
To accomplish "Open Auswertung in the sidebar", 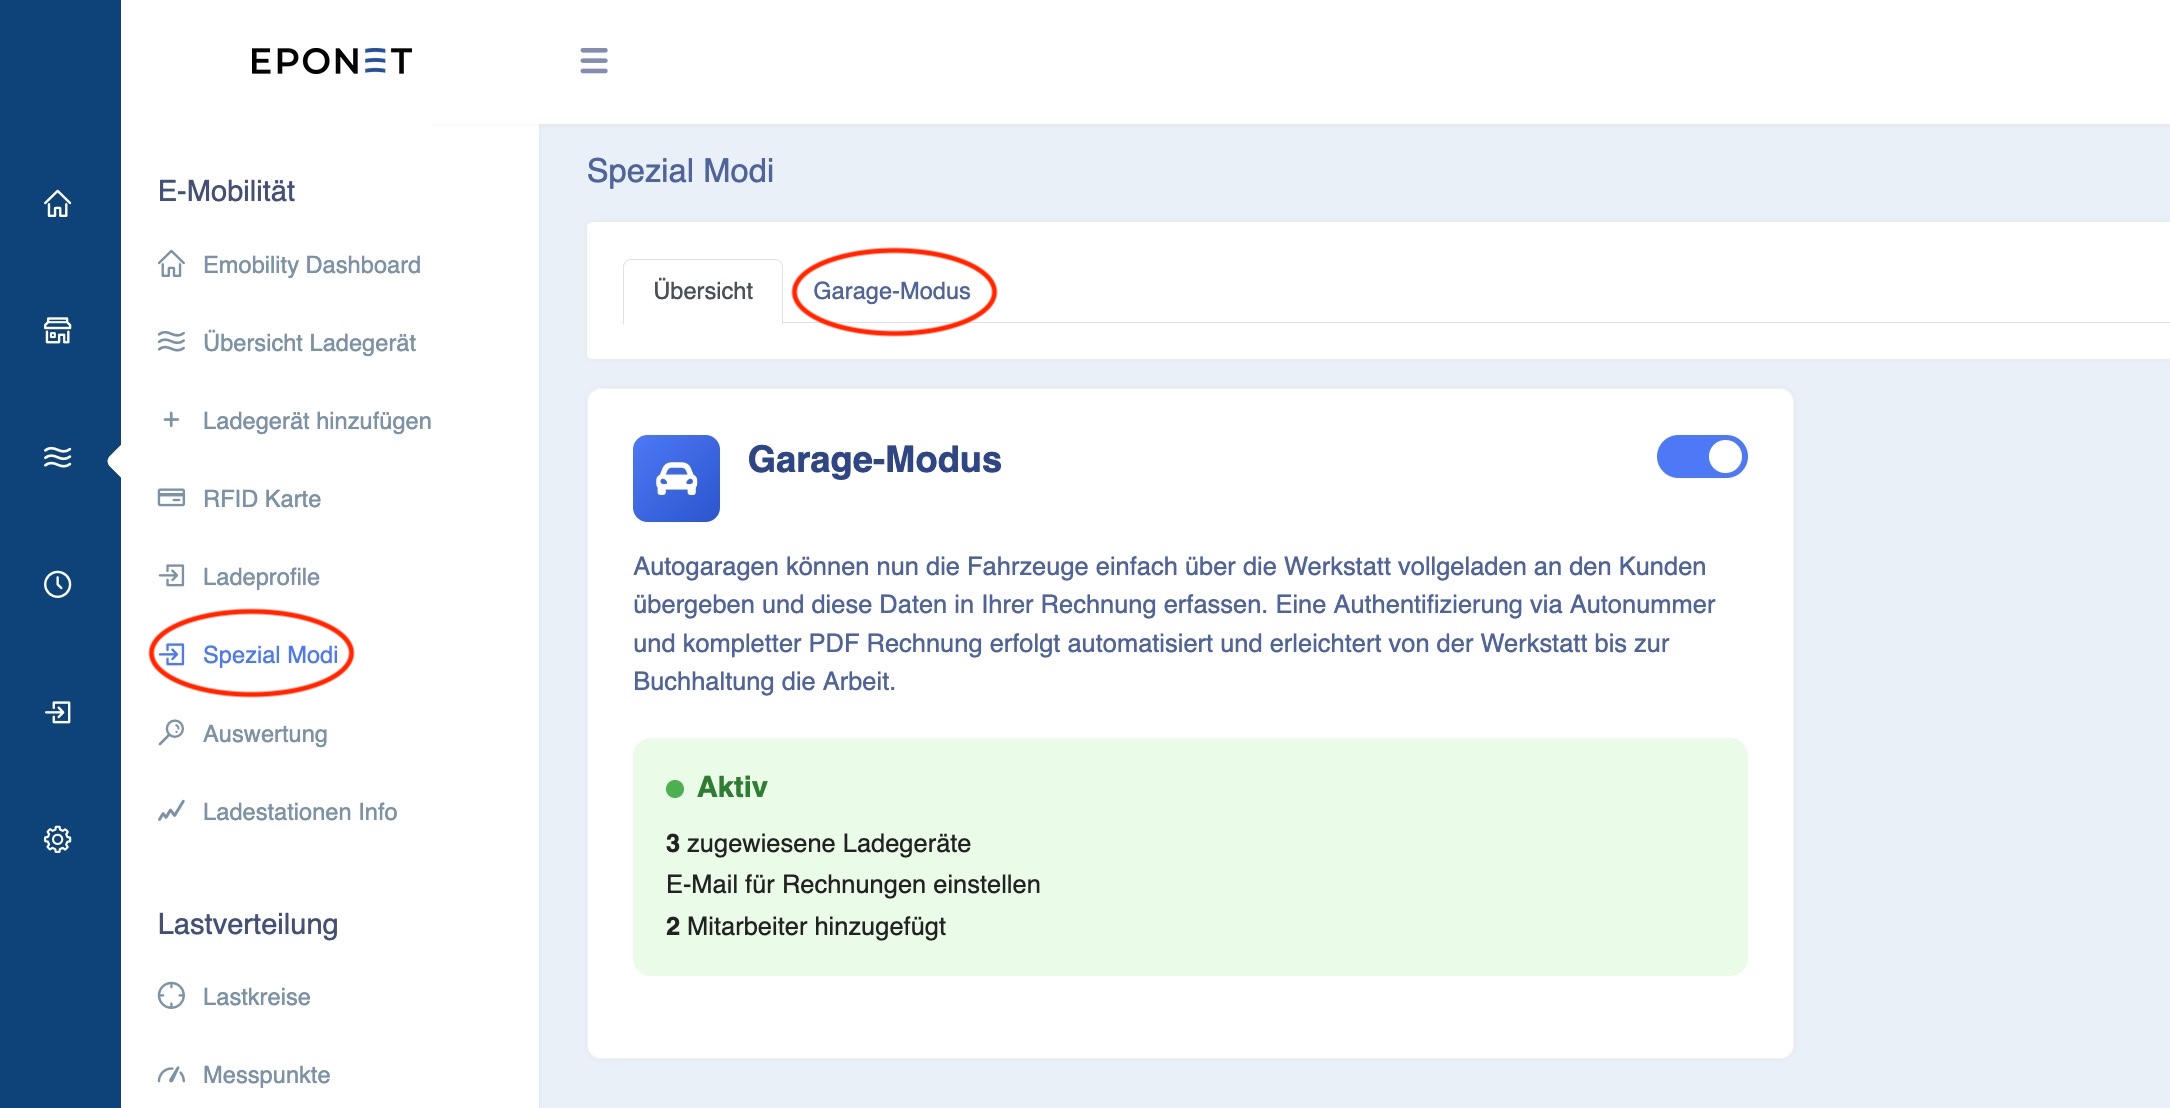I will coord(265,734).
